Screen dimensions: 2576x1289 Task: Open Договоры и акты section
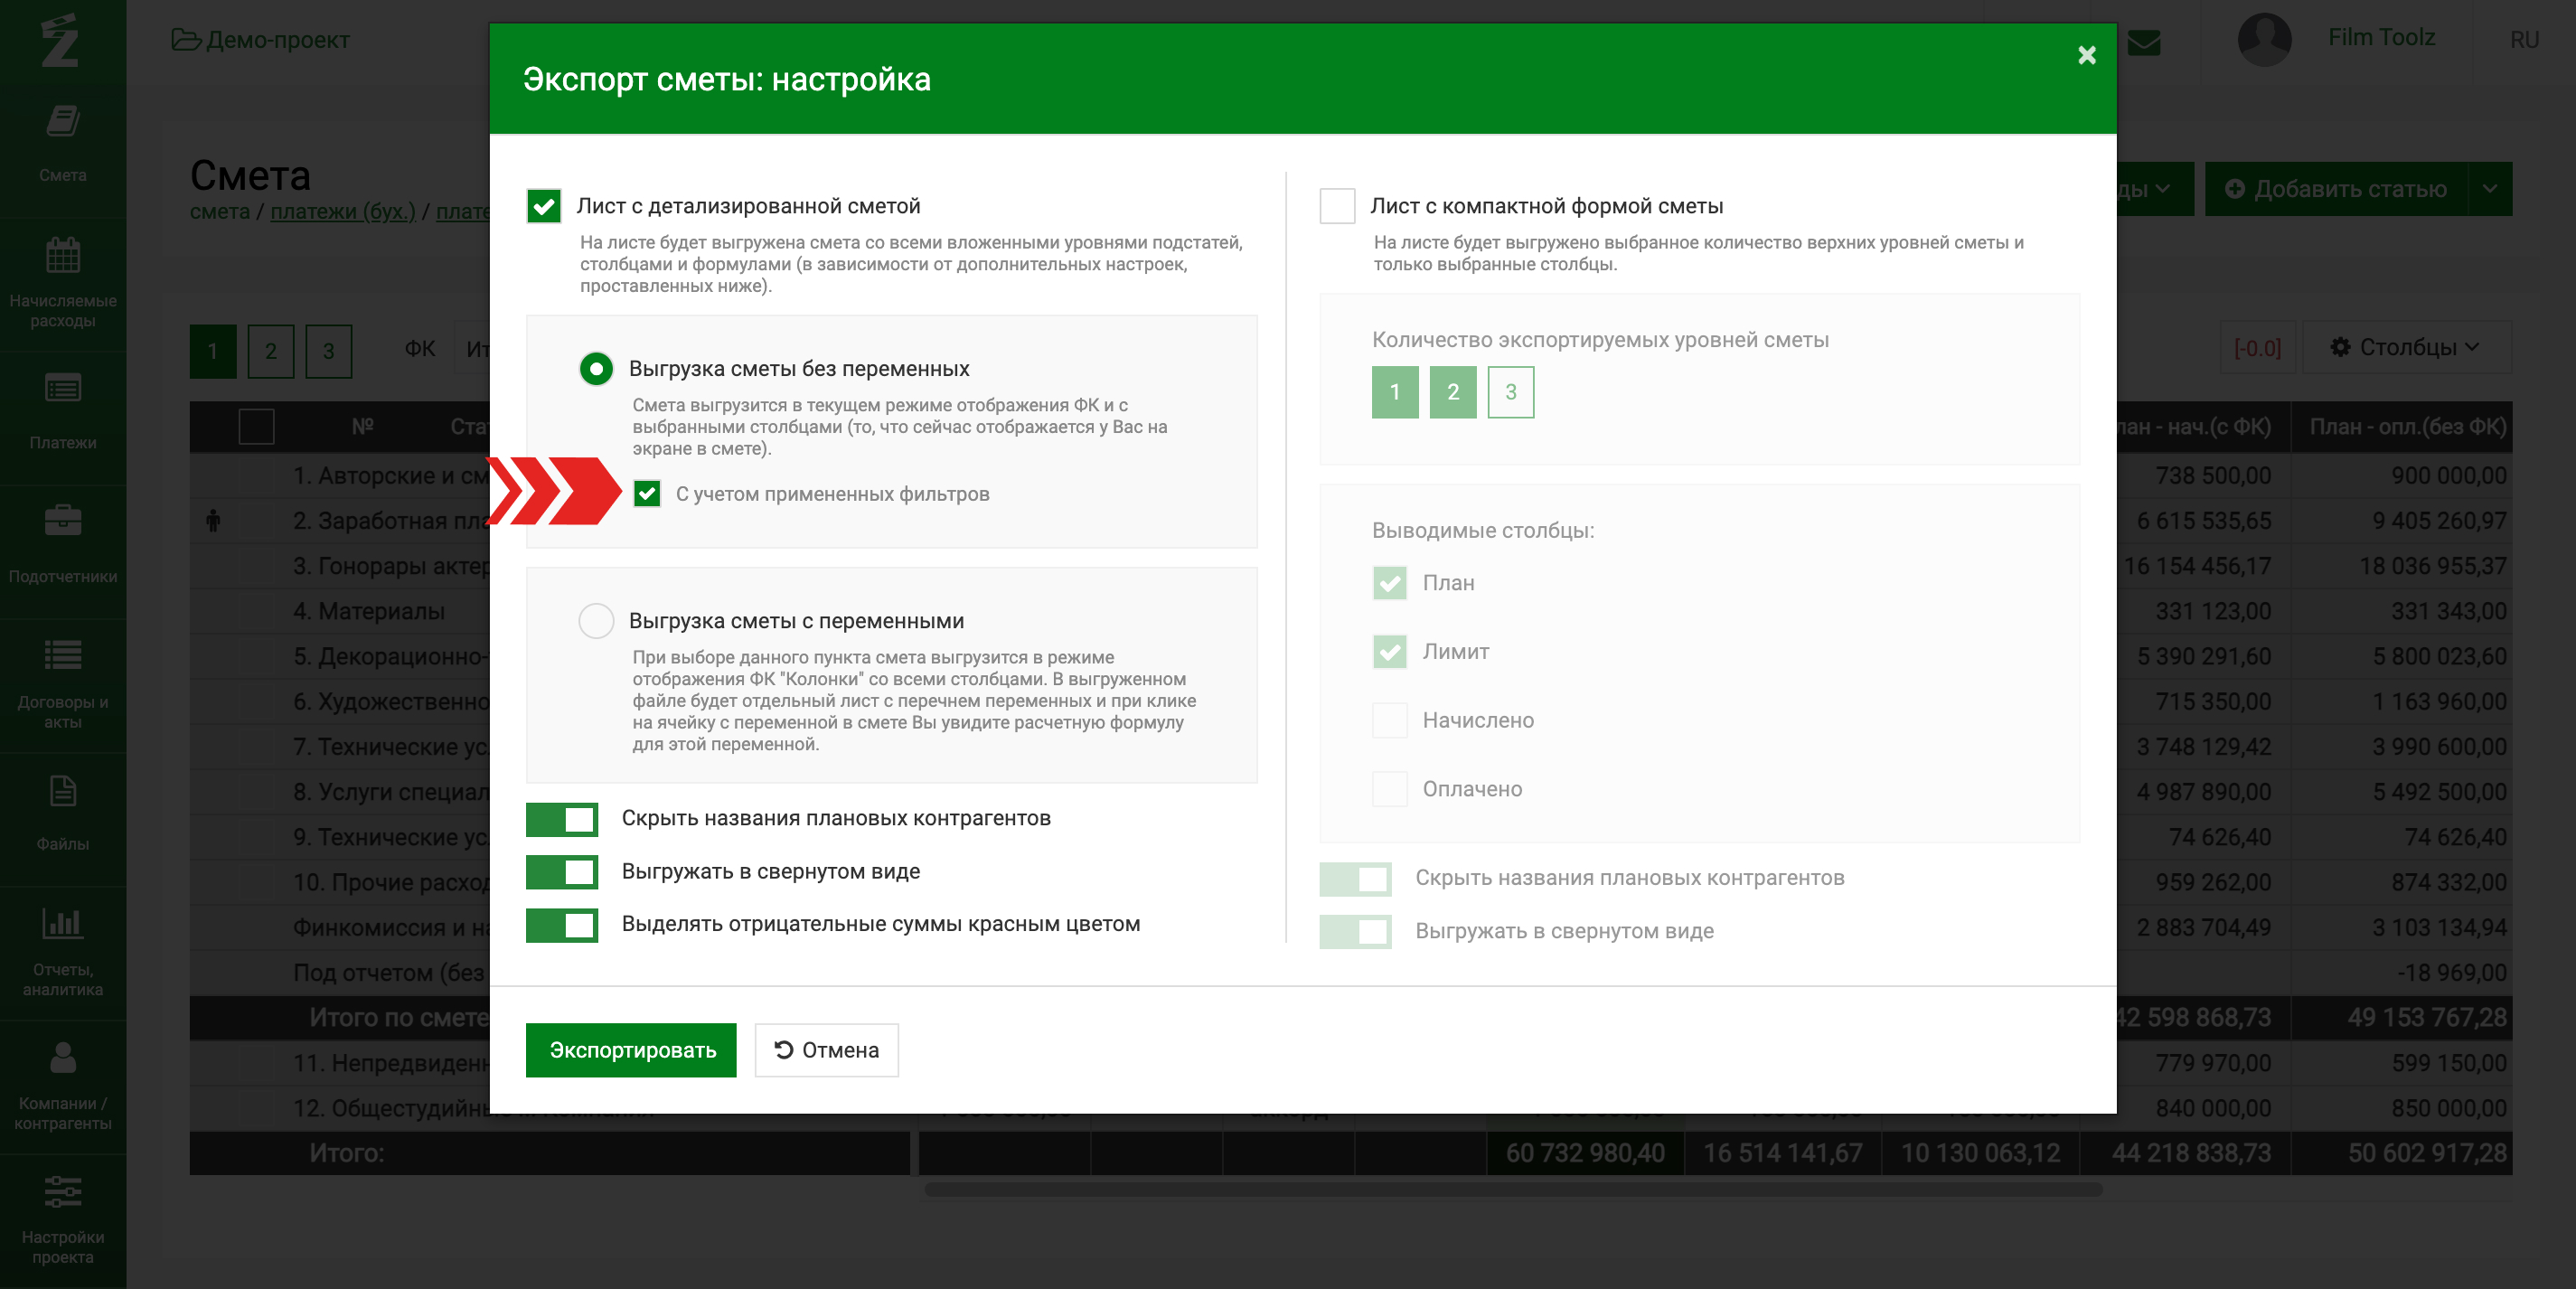pyautogui.click(x=62, y=684)
